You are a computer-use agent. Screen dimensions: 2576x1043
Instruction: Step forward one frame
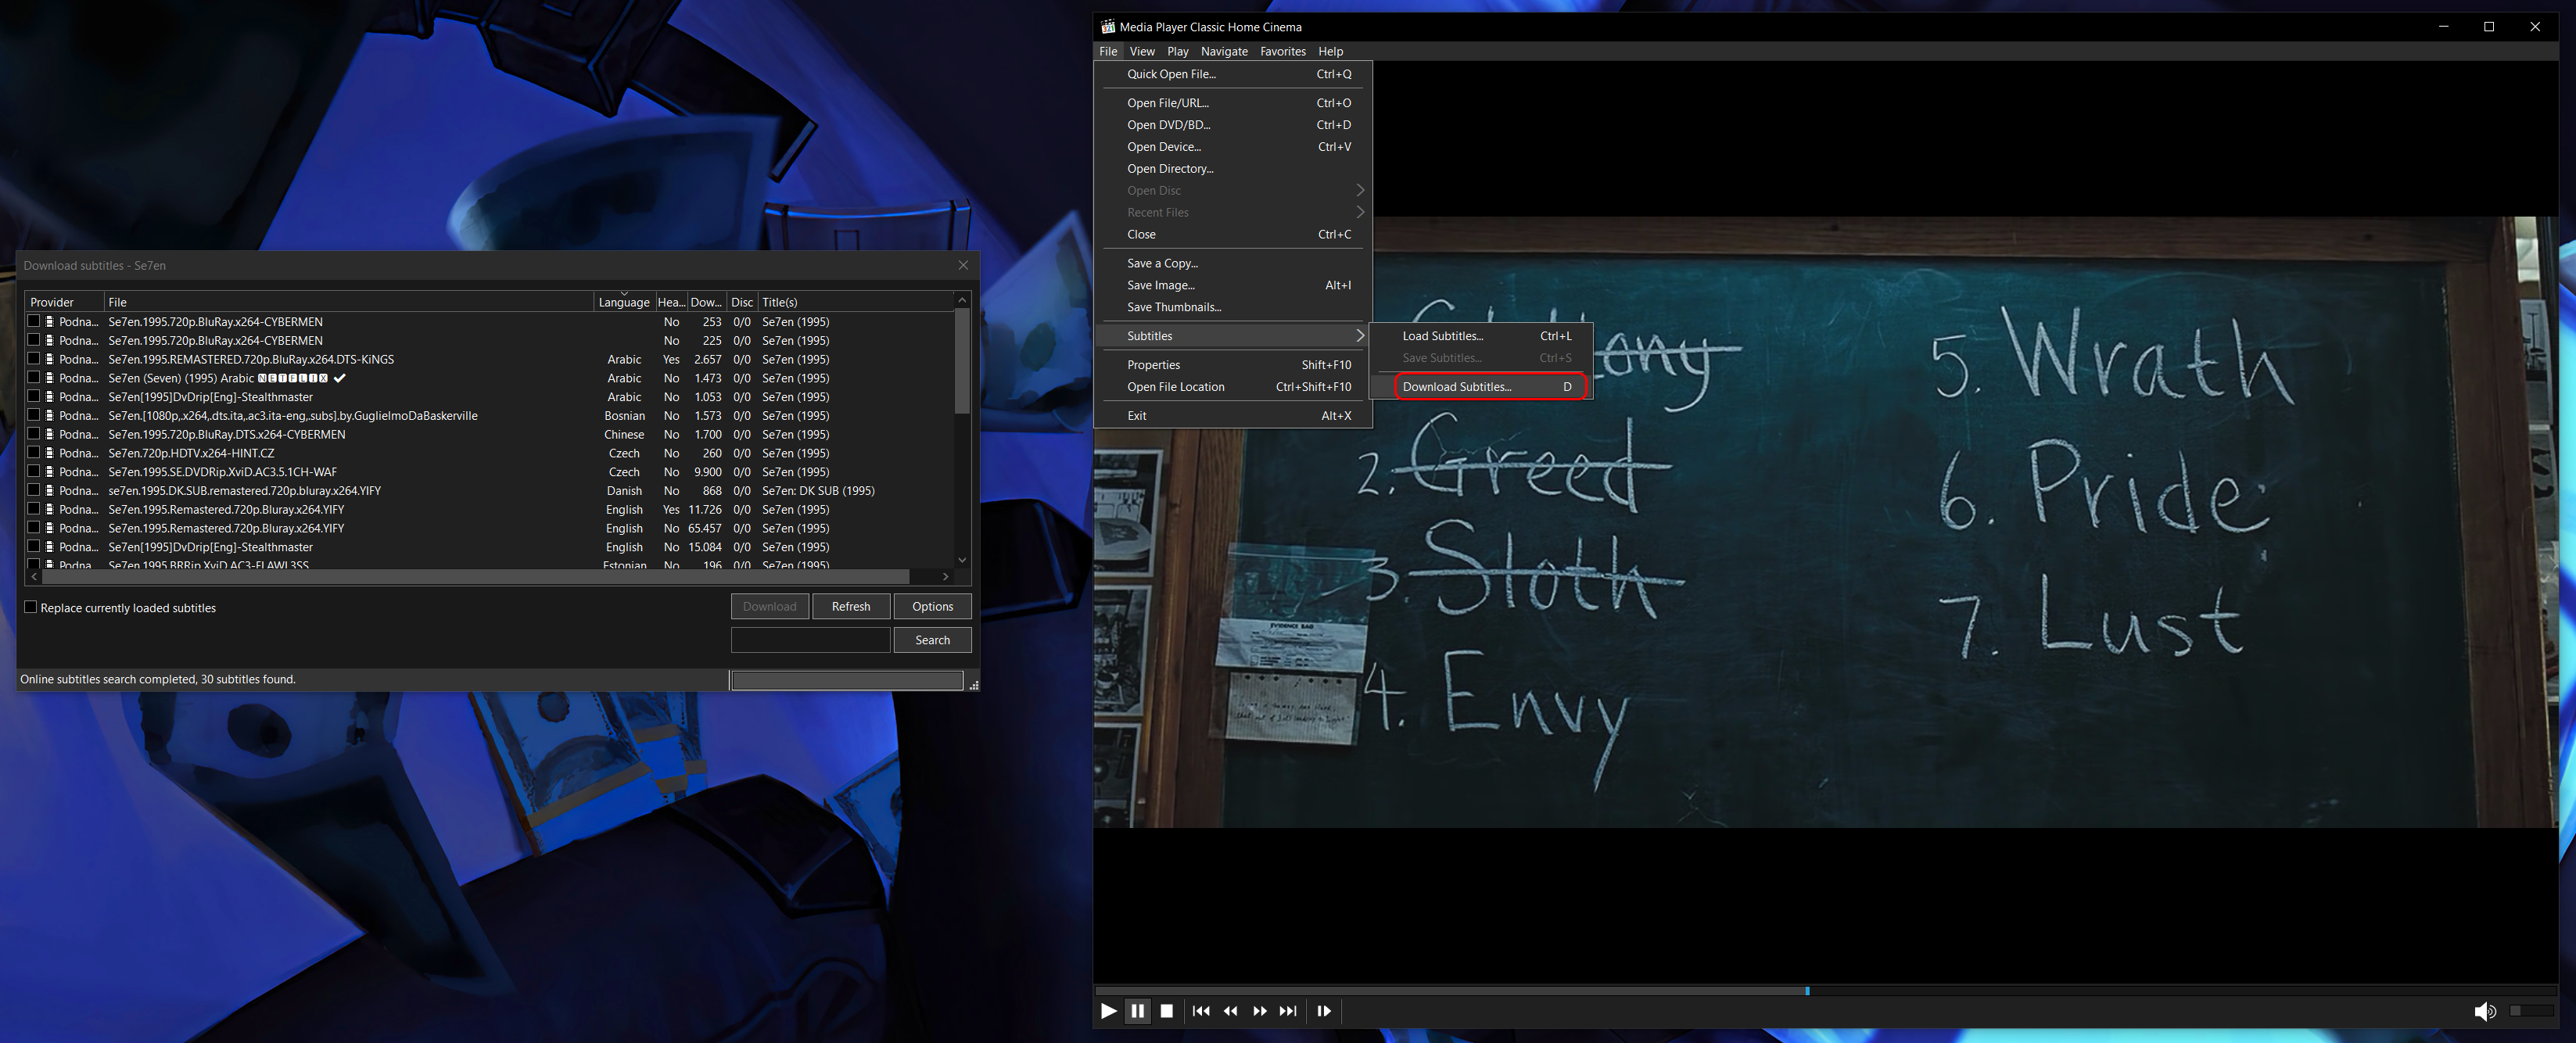point(1324,1011)
